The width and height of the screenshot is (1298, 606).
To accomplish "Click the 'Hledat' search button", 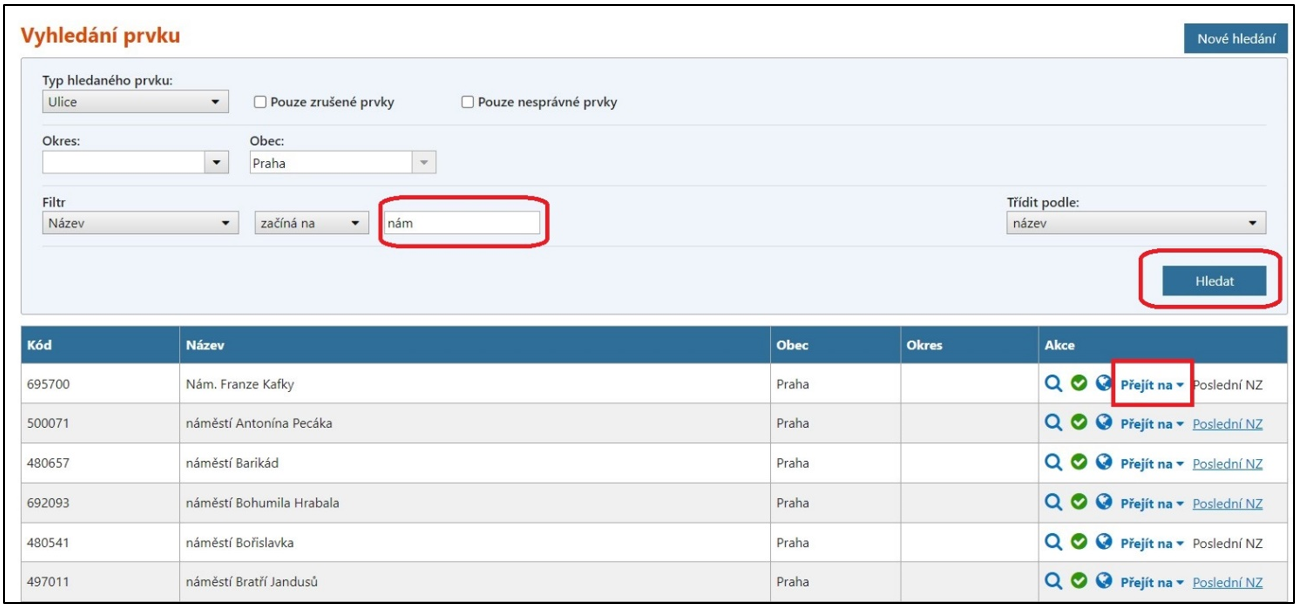I will pyautogui.click(x=1214, y=282).
